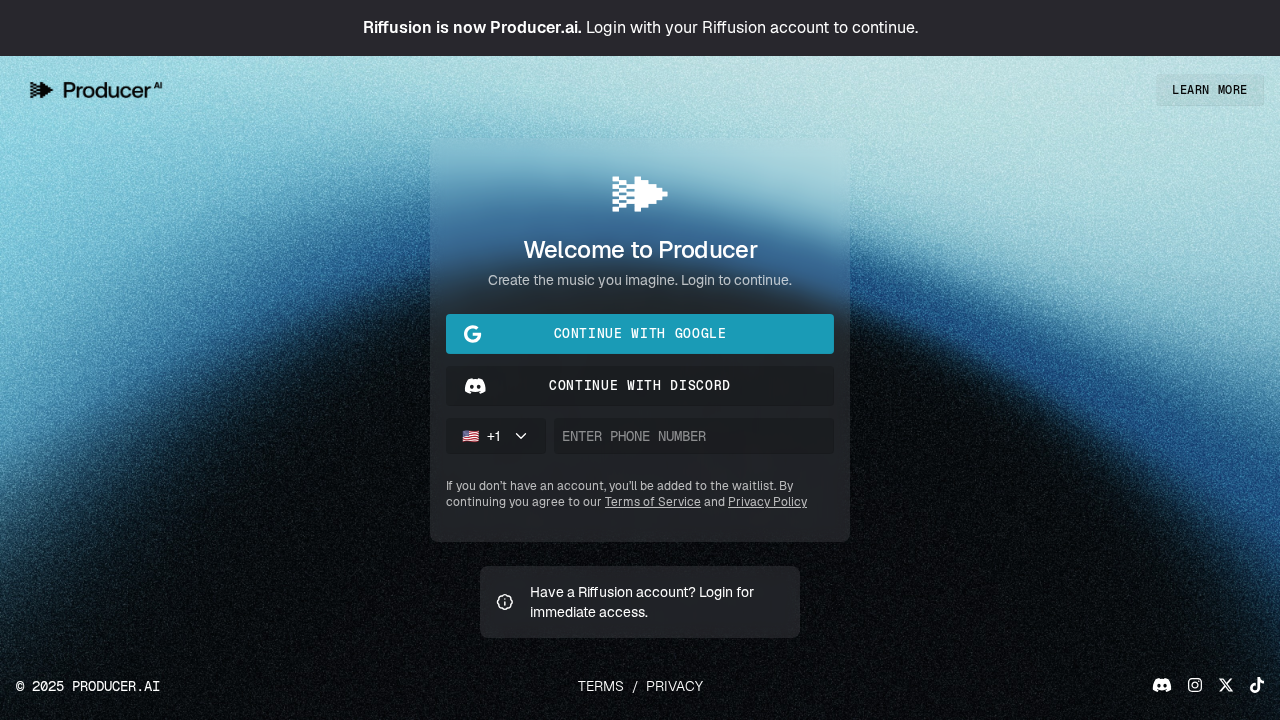Click the Producer AI logo in the header
1280x720 pixels.
click(x=96, y=90)
